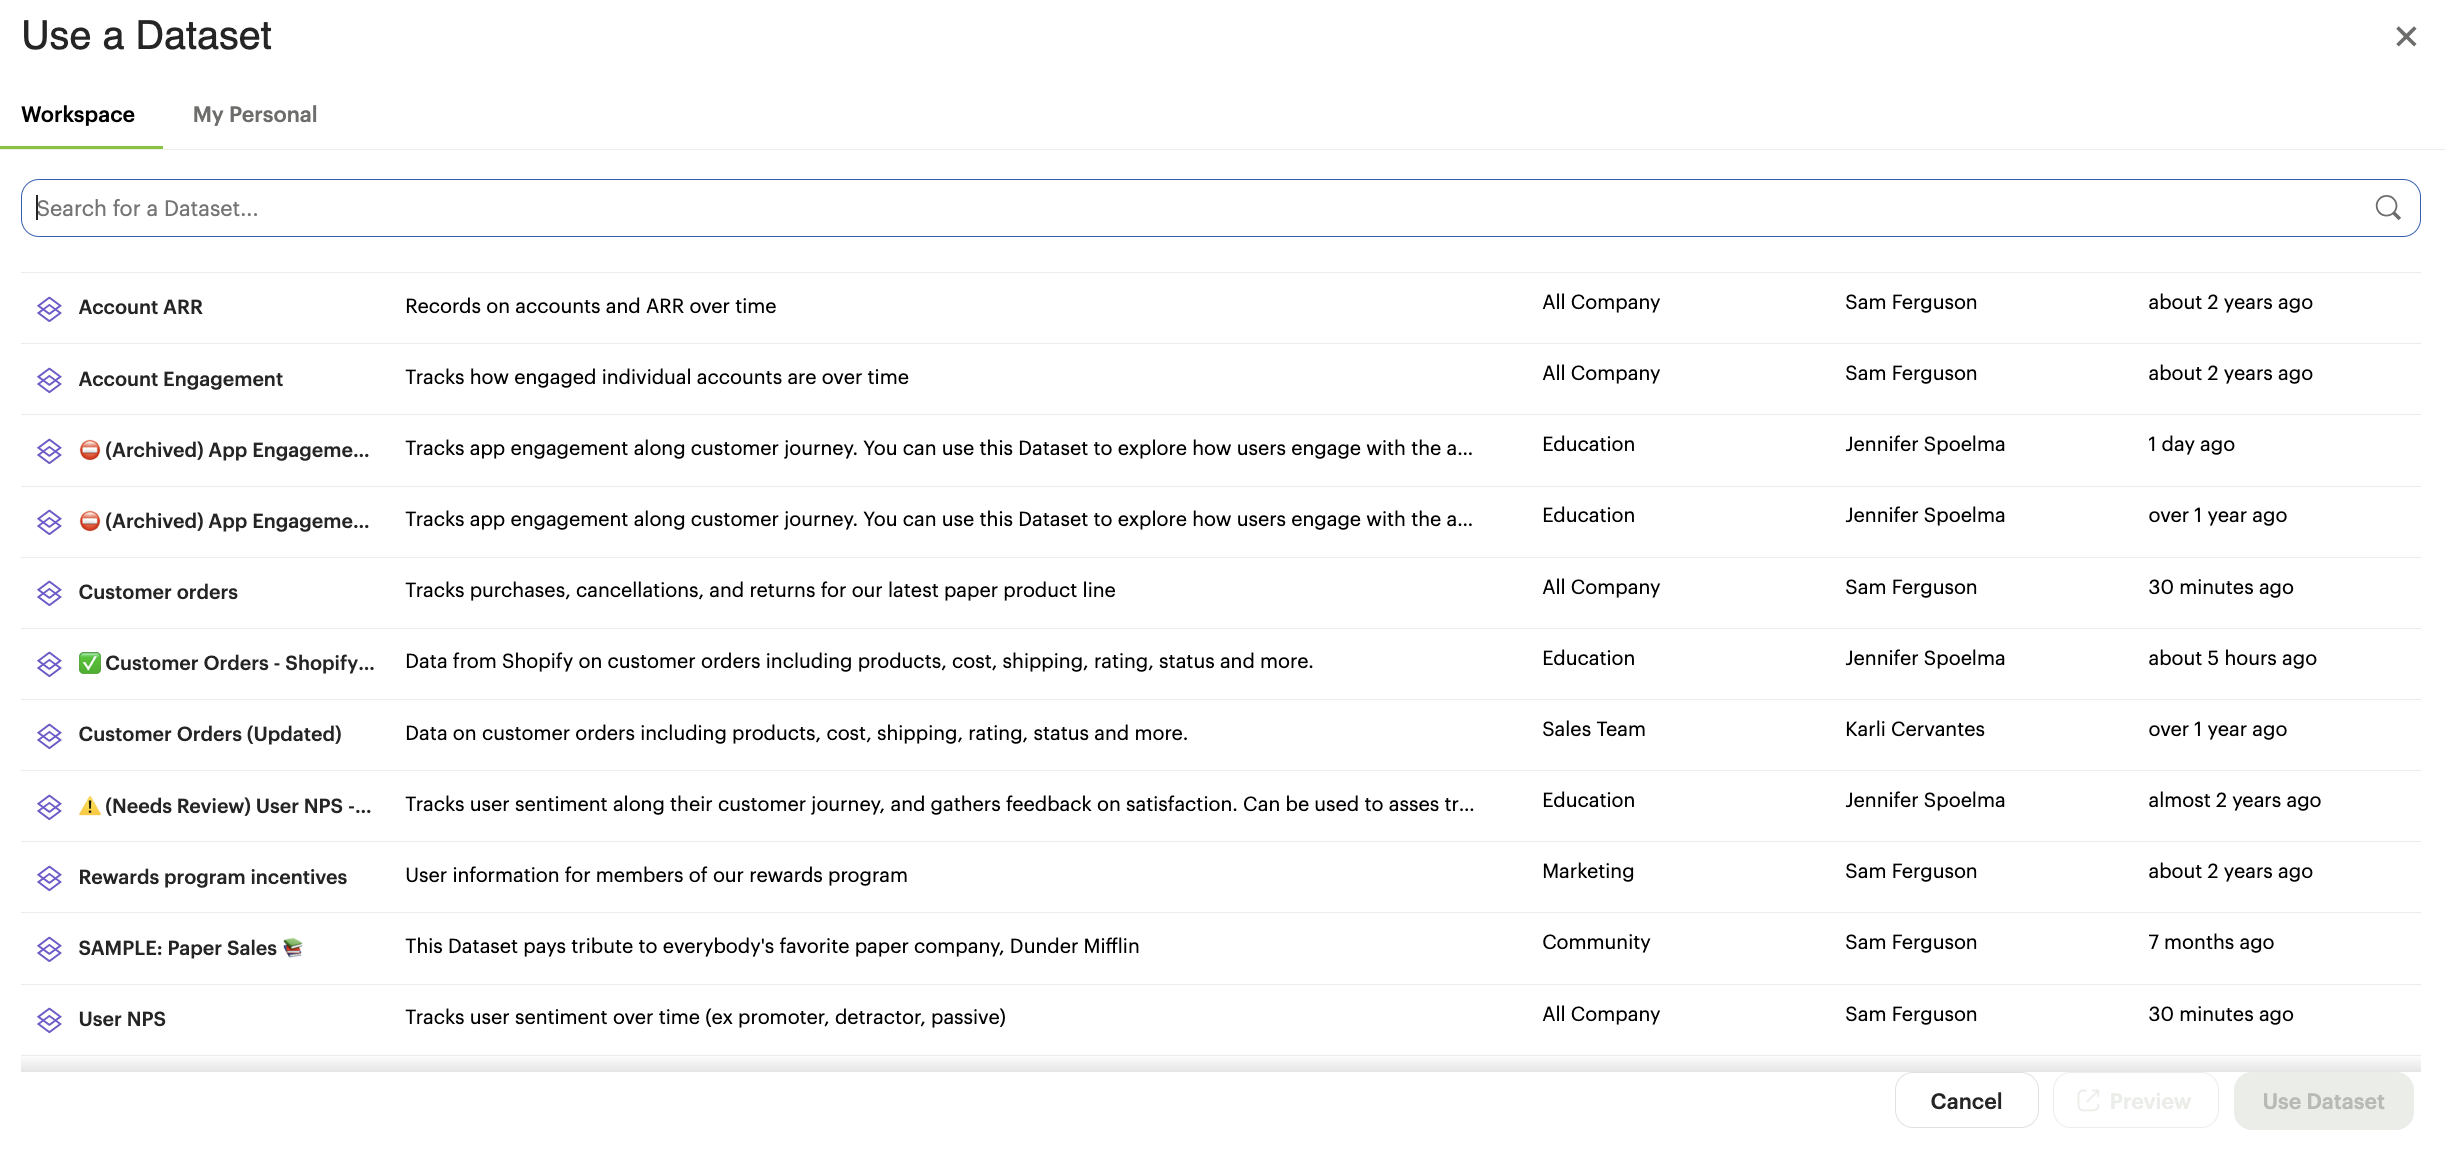The height and width of the screenshot is (1160, 2445).
Task: Click the green checkmark on Customer Orders - Shopify
Action: click(89, 663)
